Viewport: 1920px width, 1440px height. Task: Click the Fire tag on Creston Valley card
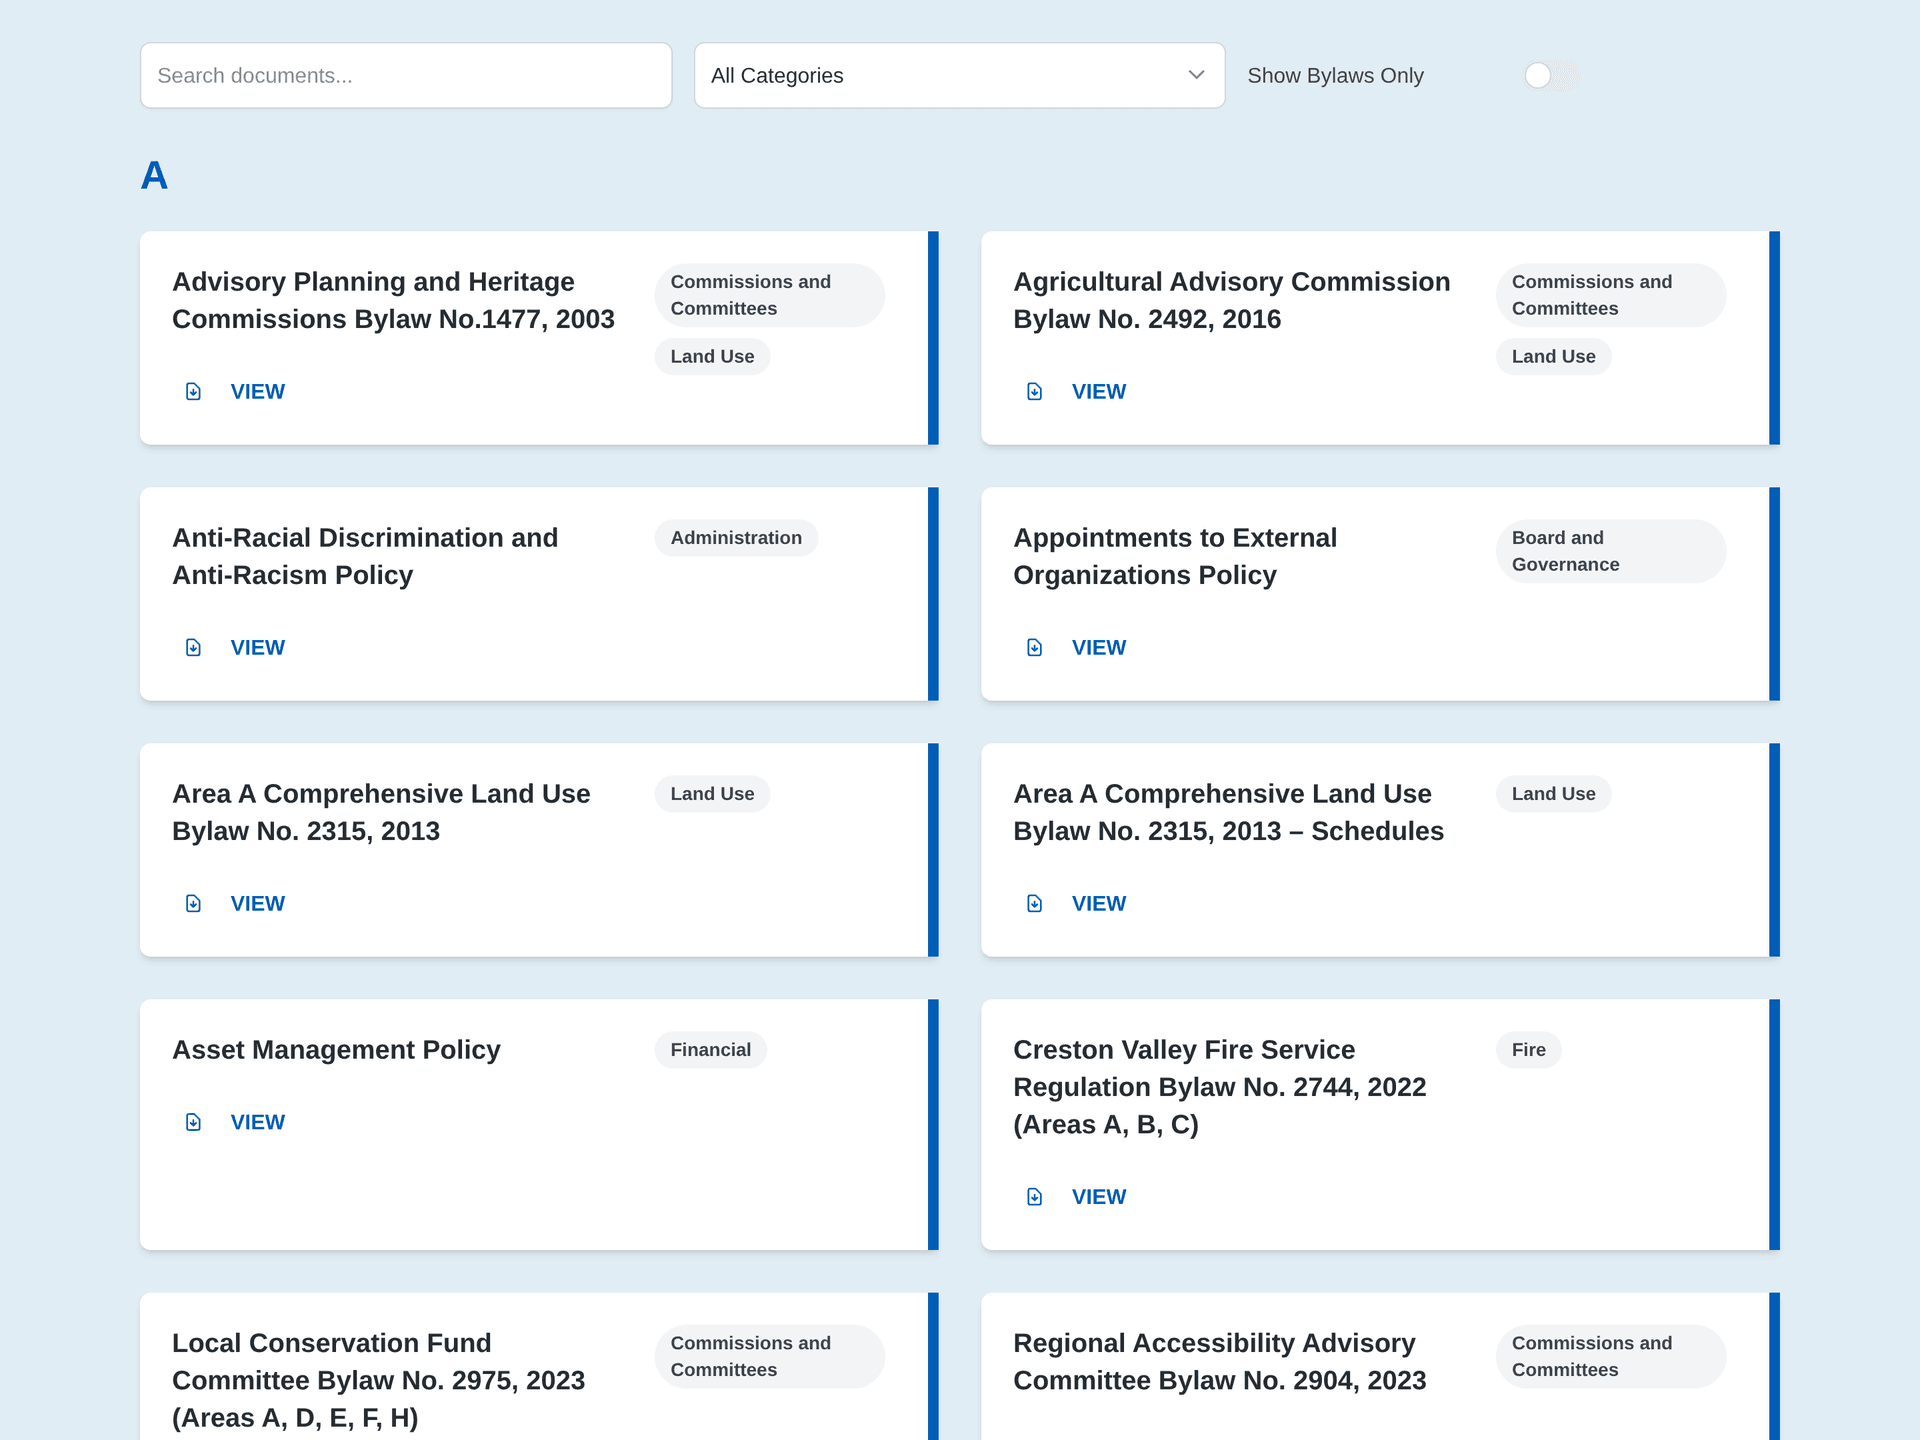(x=1528, y=1050)
